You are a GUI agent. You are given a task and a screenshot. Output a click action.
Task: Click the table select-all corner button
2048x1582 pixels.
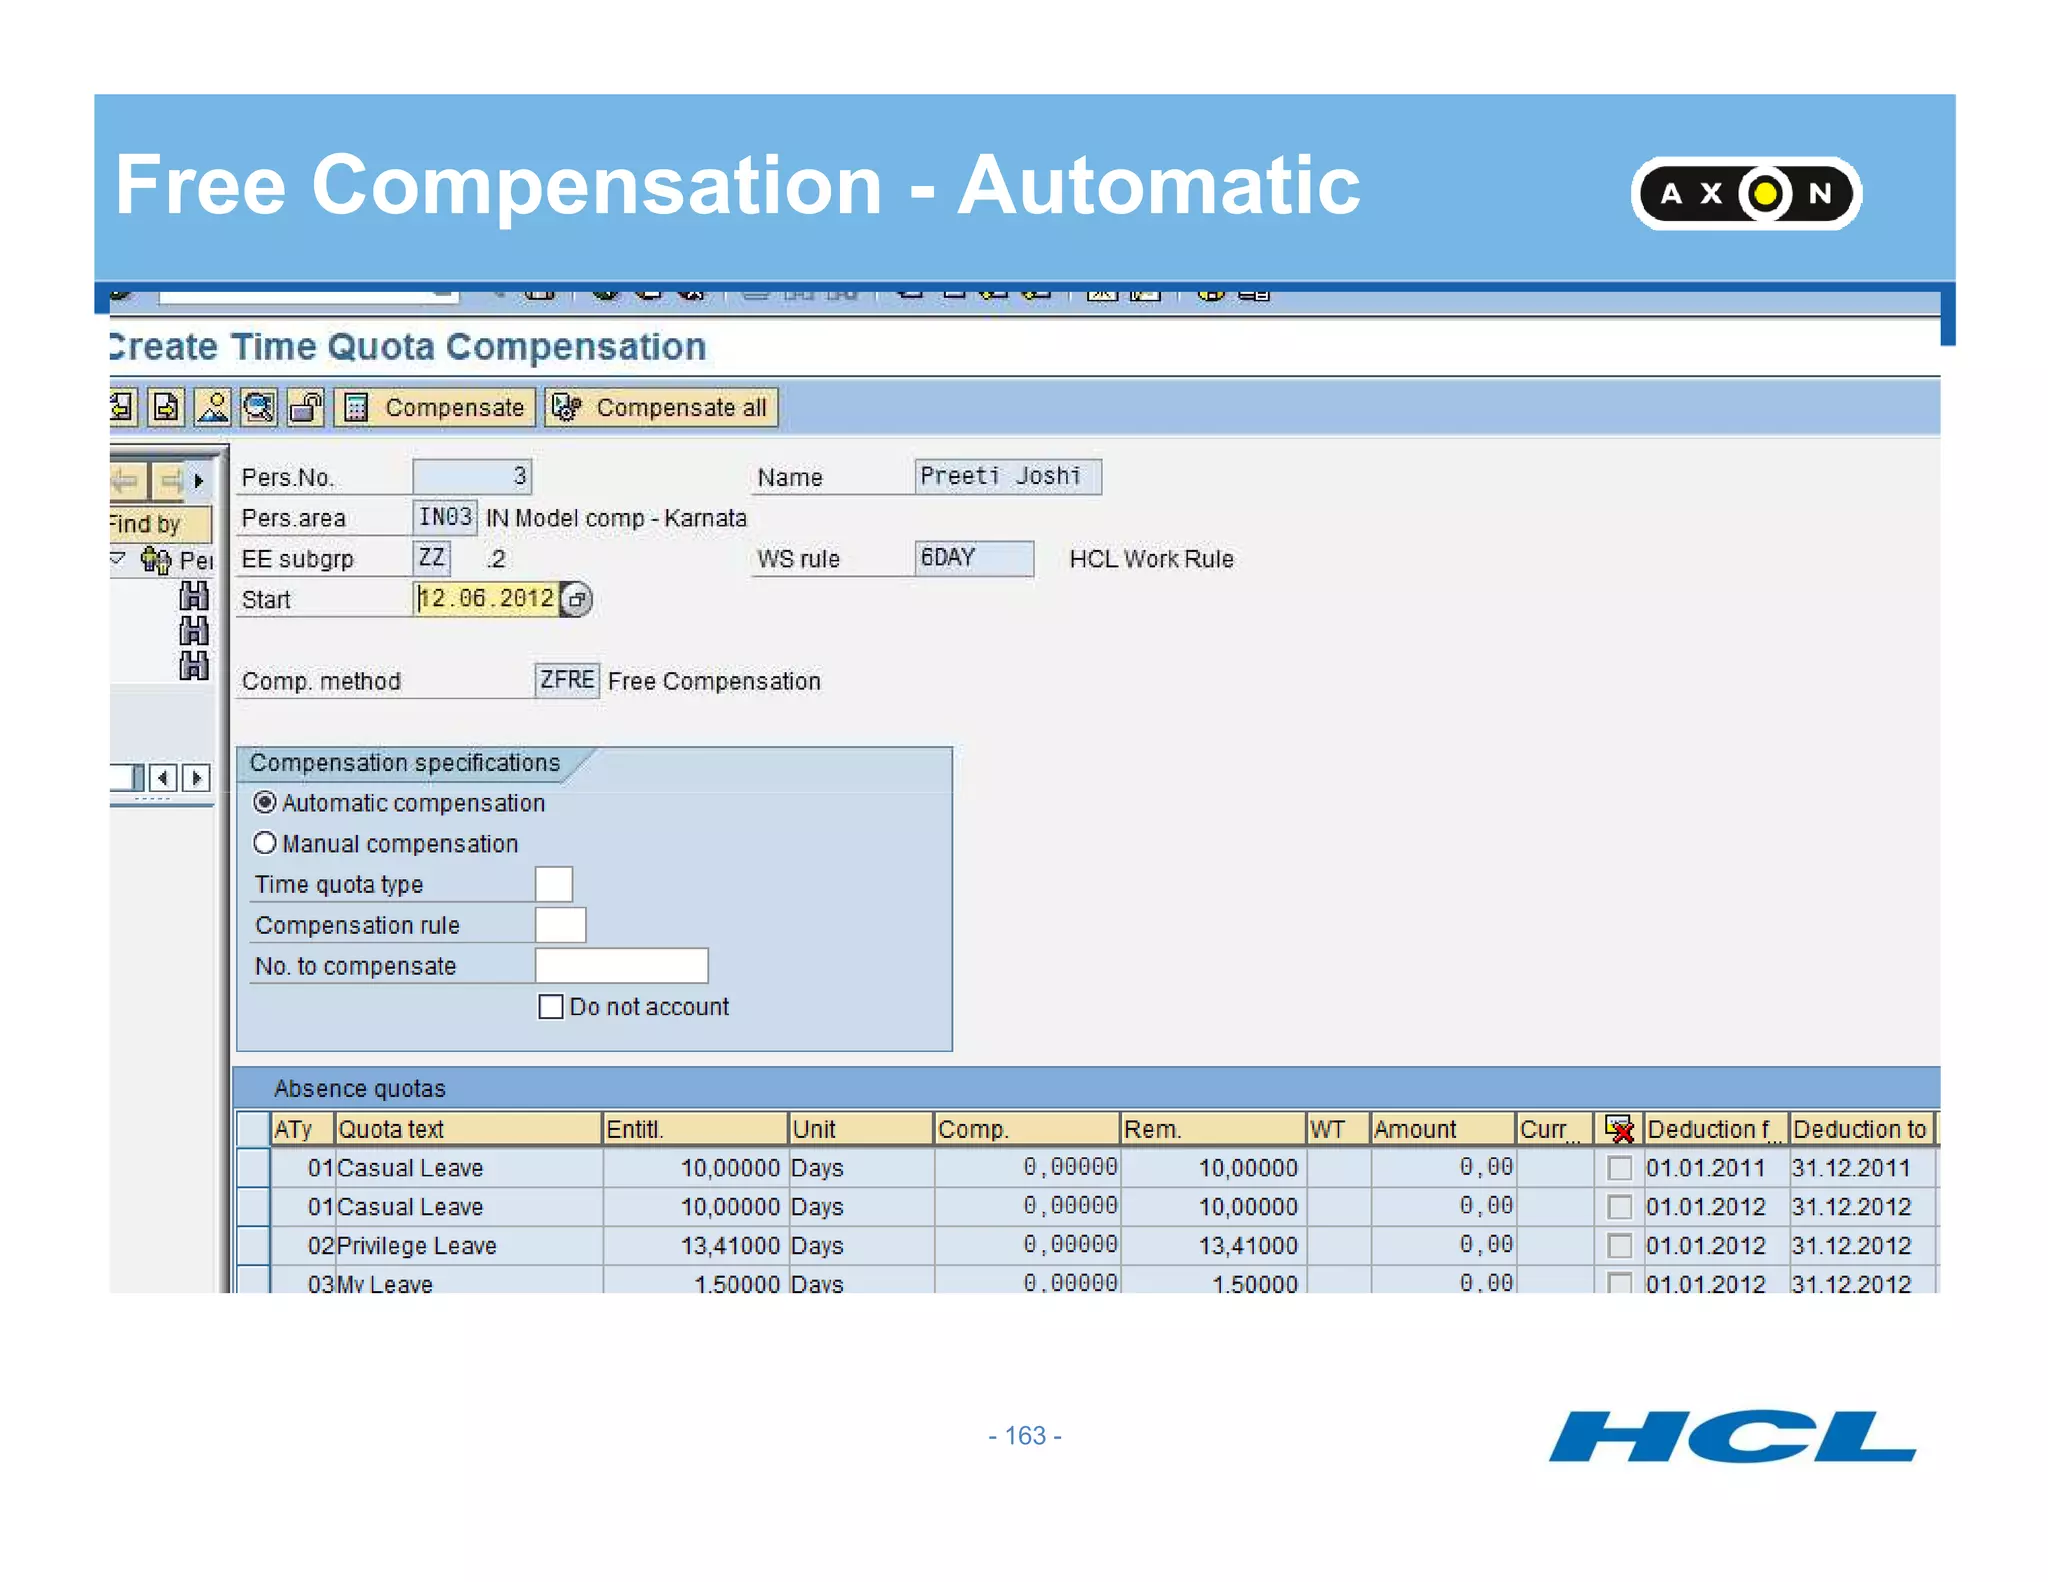point(254,1129)
